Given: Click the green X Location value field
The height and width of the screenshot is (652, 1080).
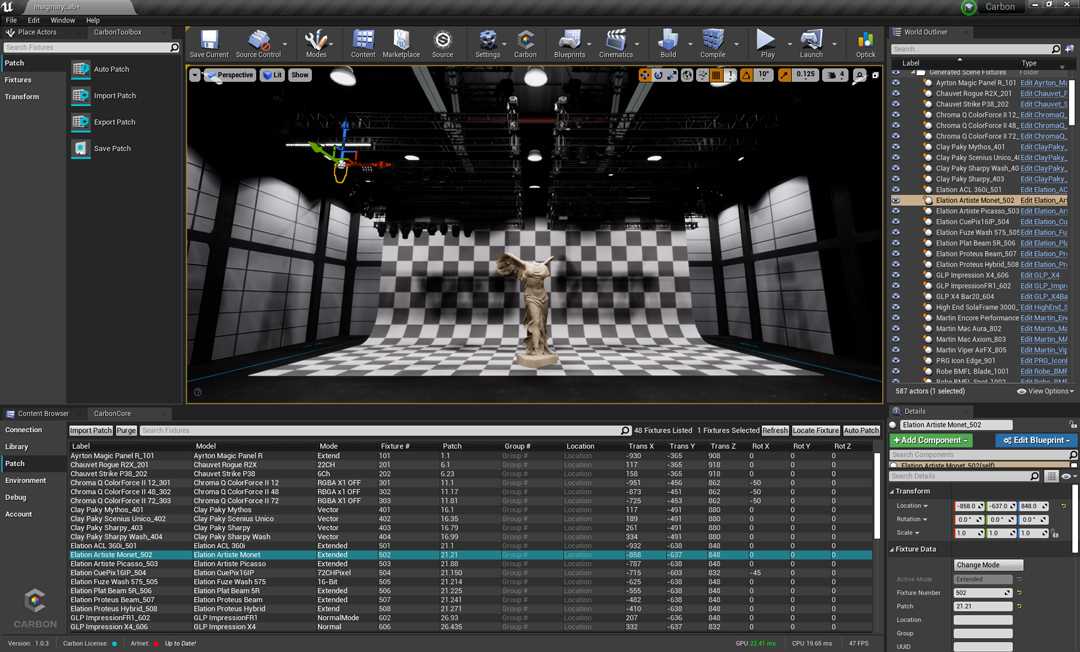Looking at the screenshot, I should pyautogui.click(x=1000, y=506).
